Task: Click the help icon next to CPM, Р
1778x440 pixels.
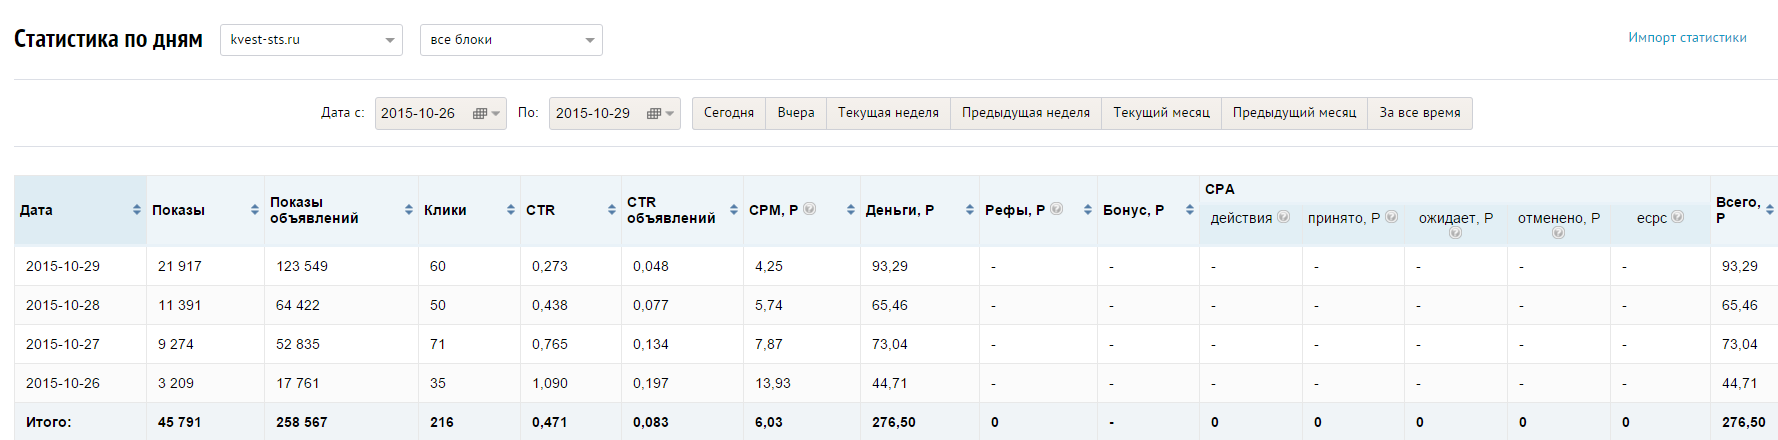Action: [810, 209]
